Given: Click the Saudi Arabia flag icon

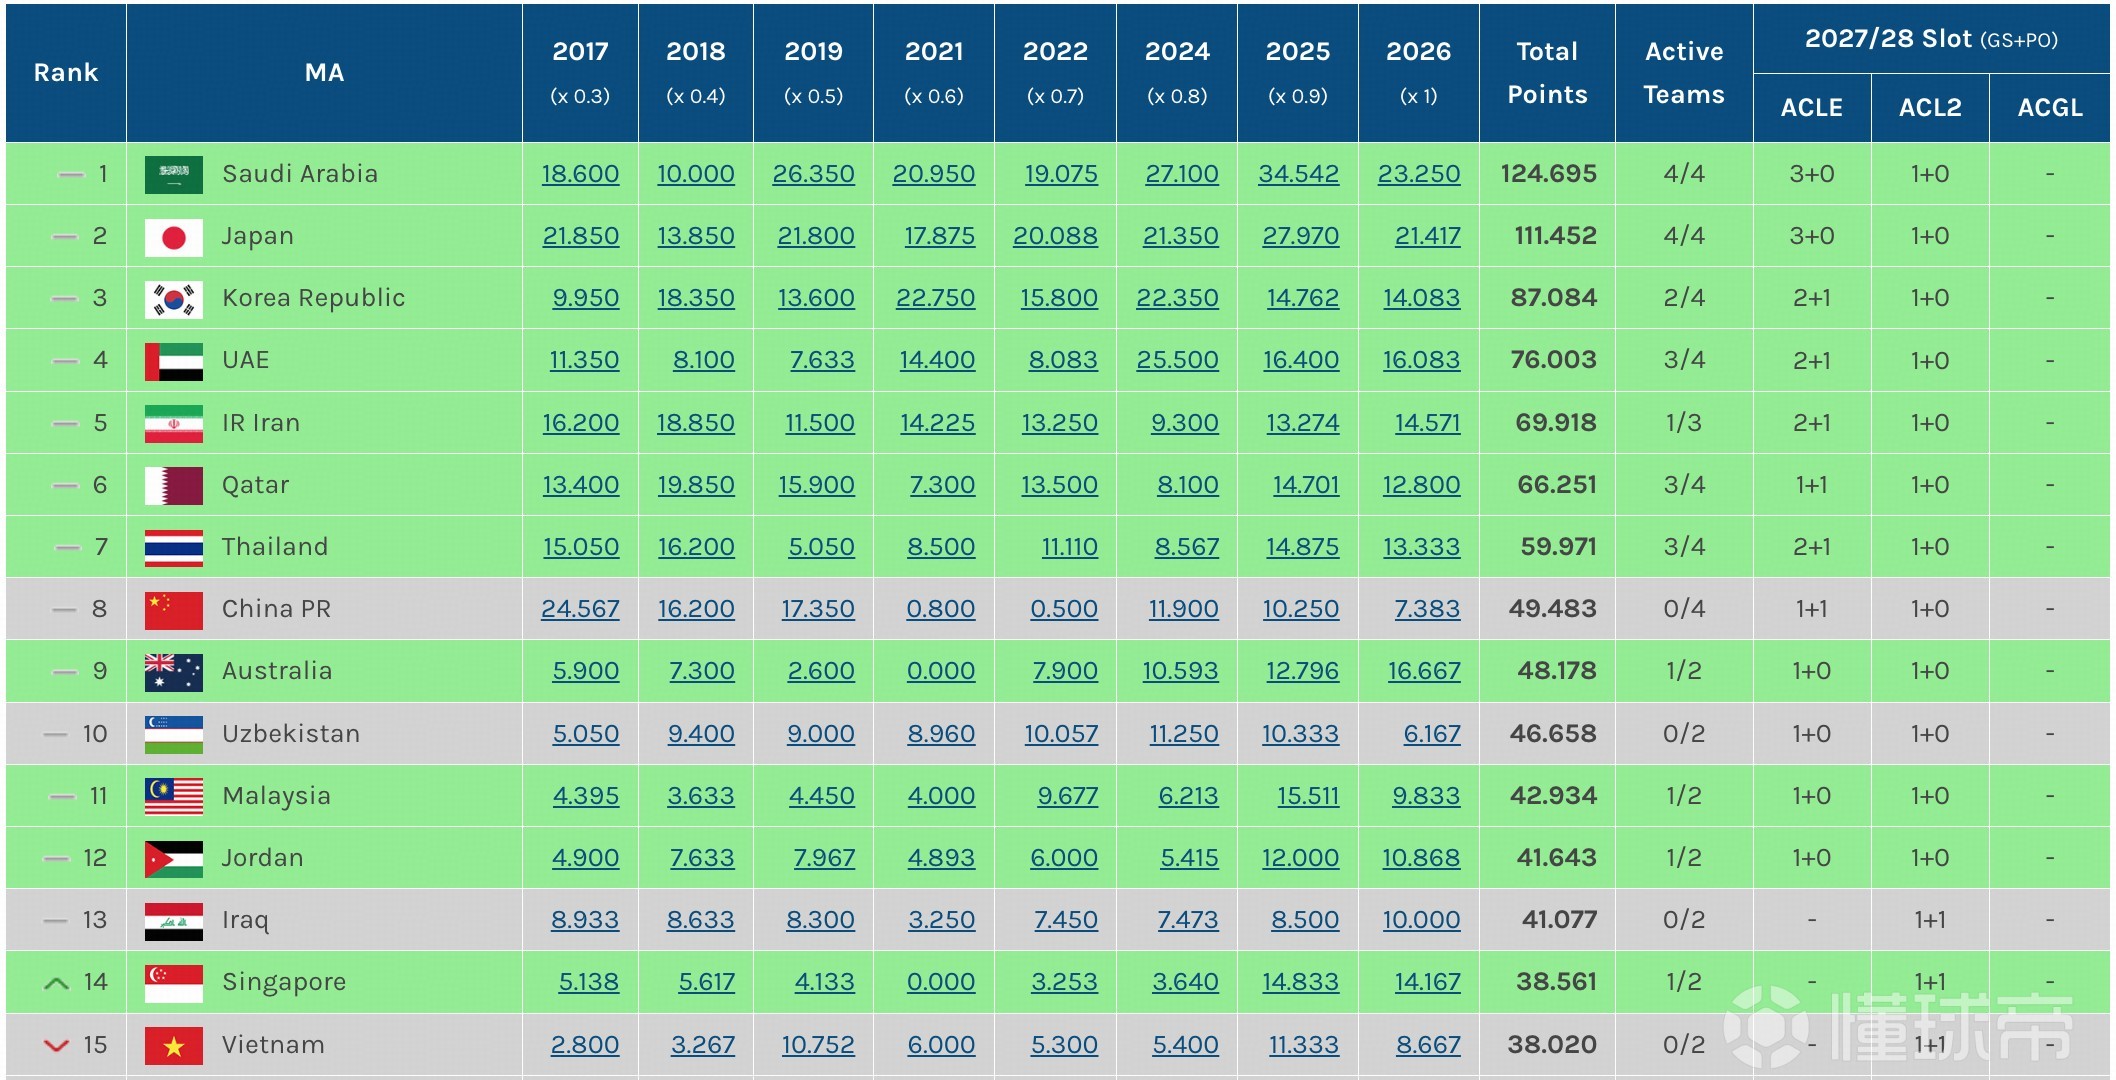Looking at the screenshot, I should (173, 174).
